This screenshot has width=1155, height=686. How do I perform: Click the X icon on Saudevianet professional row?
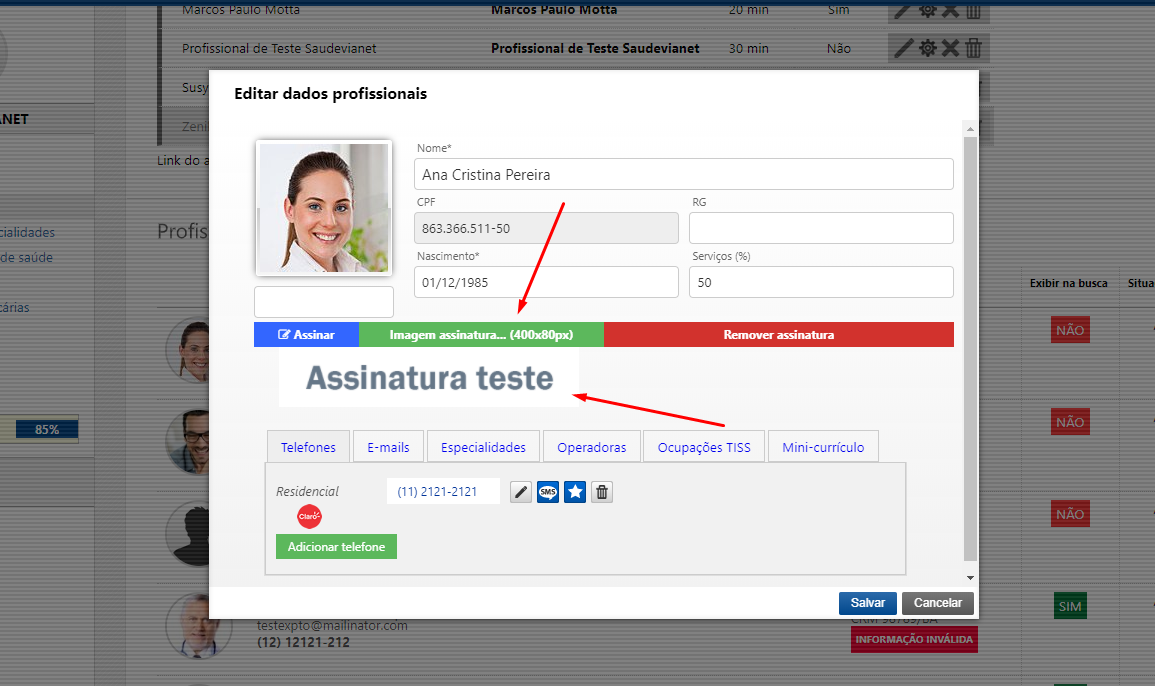click(x=948, y=47)
